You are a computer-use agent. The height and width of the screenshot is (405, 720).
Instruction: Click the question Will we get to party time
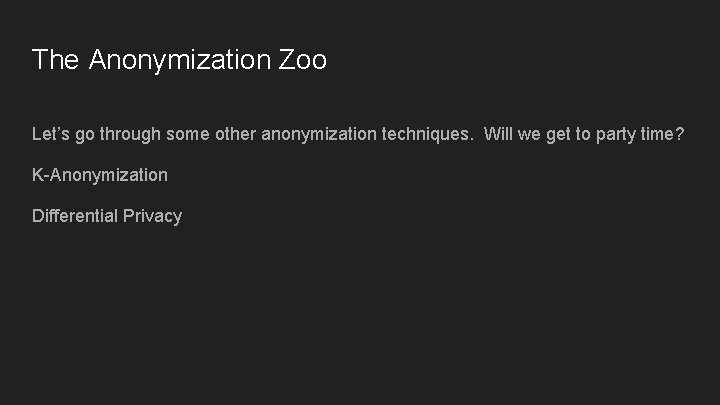click(x=584, y=134)
